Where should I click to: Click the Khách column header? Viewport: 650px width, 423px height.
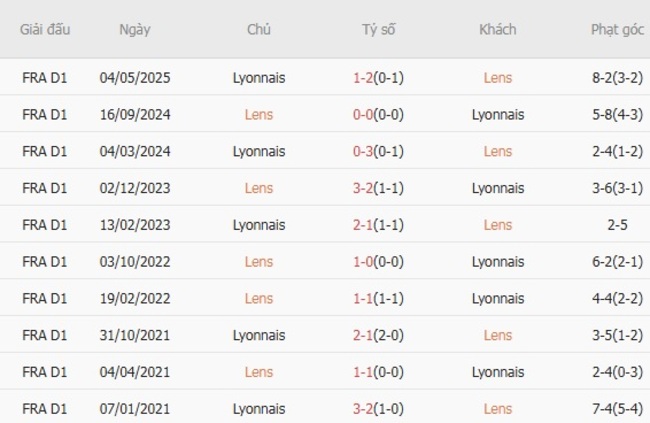[497, 29]
